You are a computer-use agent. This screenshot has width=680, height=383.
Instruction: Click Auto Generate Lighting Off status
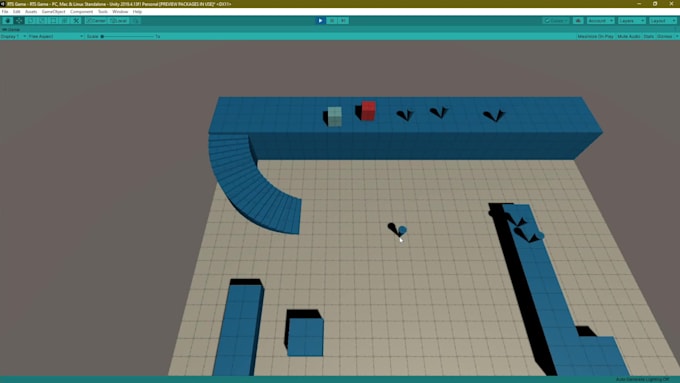coord(642,380)
